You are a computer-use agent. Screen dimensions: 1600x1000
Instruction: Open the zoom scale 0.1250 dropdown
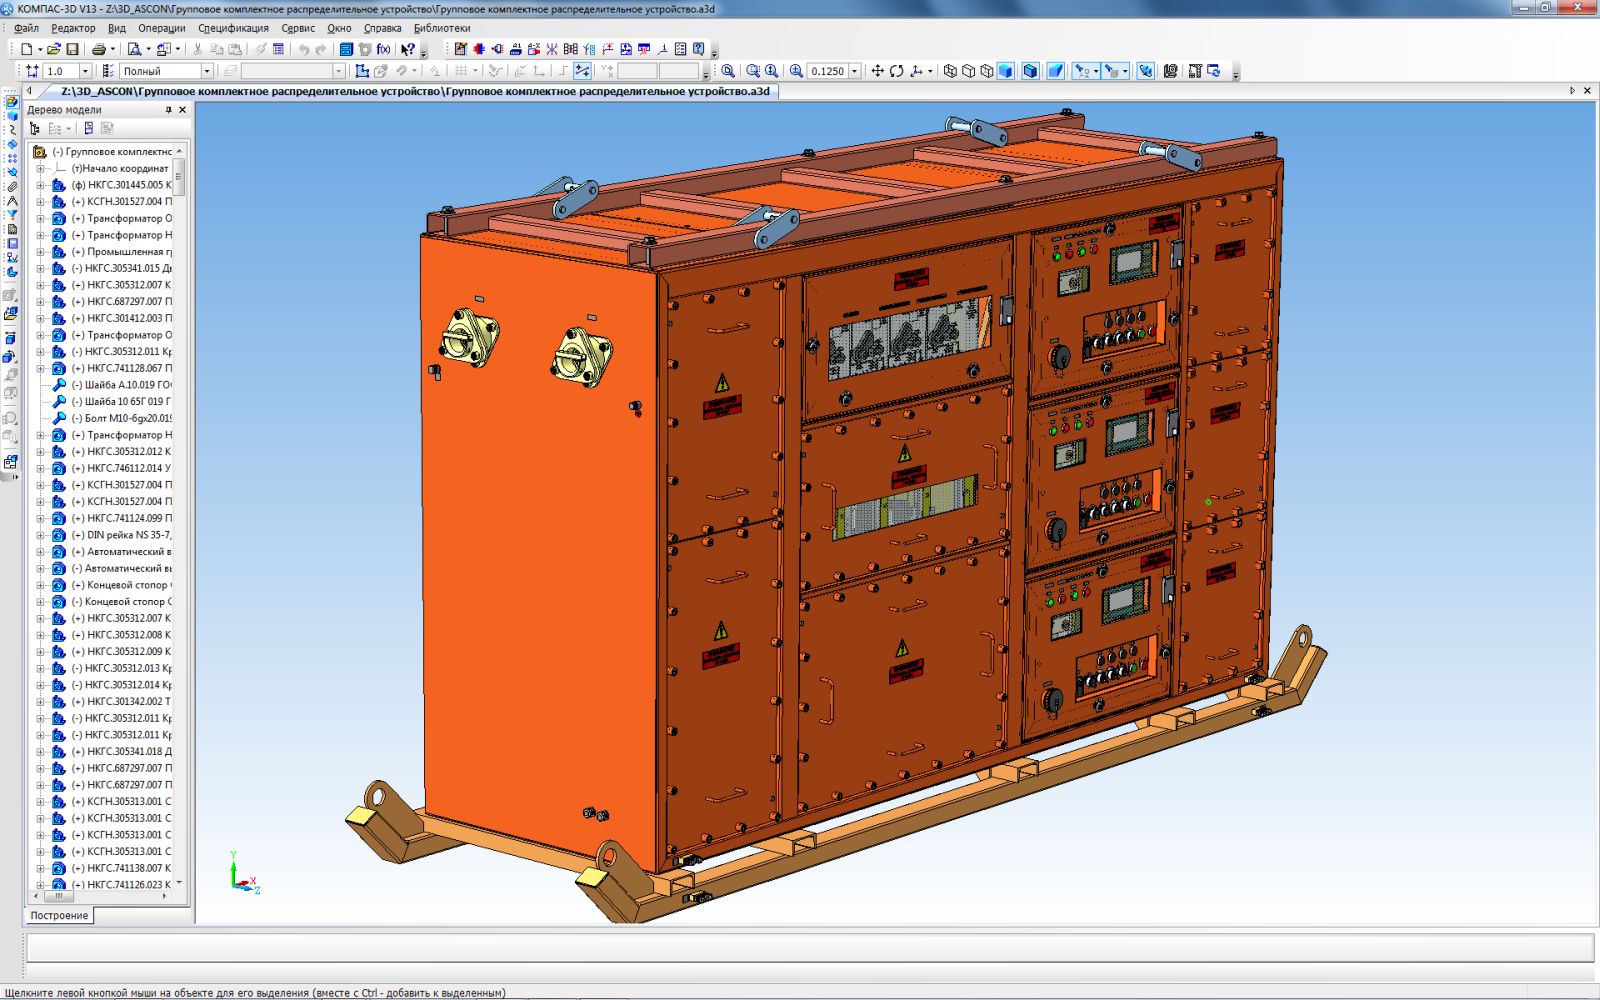855,71
